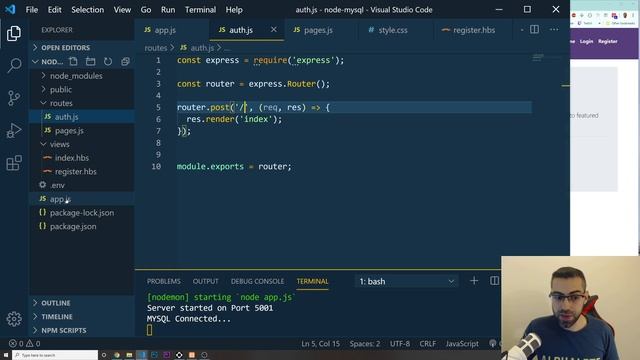Screen dimensions: 640x360
Task: Click Ln 5, Col 15 in status bar
Action: [x=320, y=344]
